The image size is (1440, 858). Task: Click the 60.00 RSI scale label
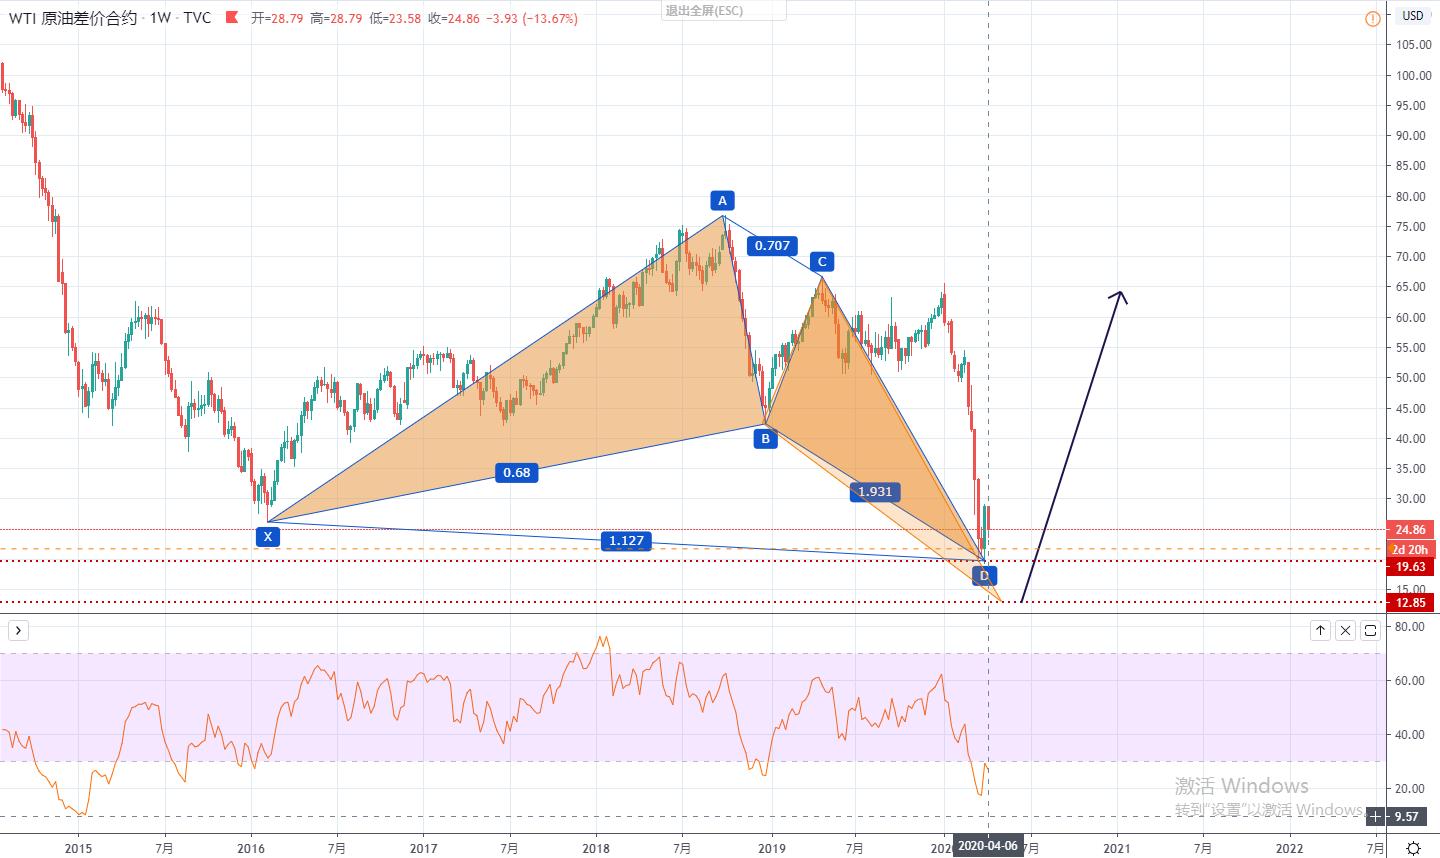click(x=1409, y=681)
